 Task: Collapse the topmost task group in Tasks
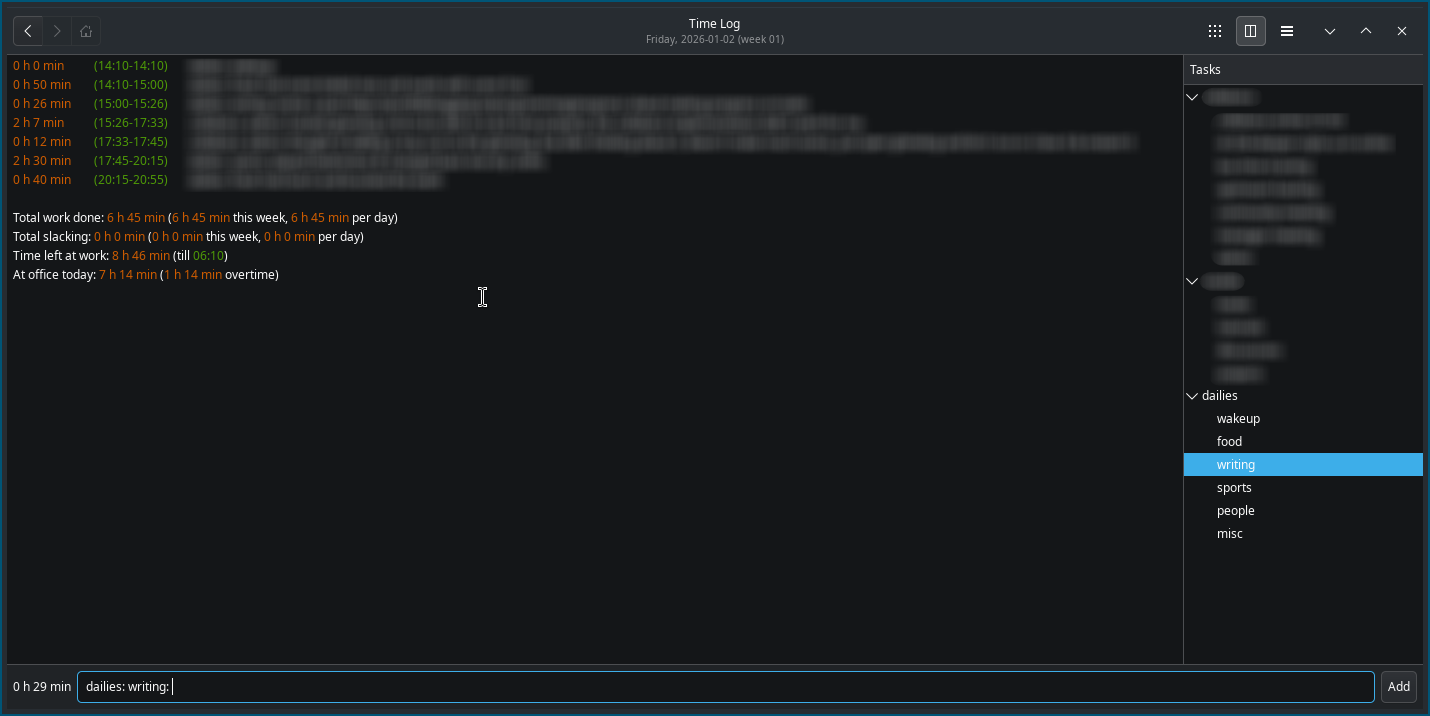1192,98
